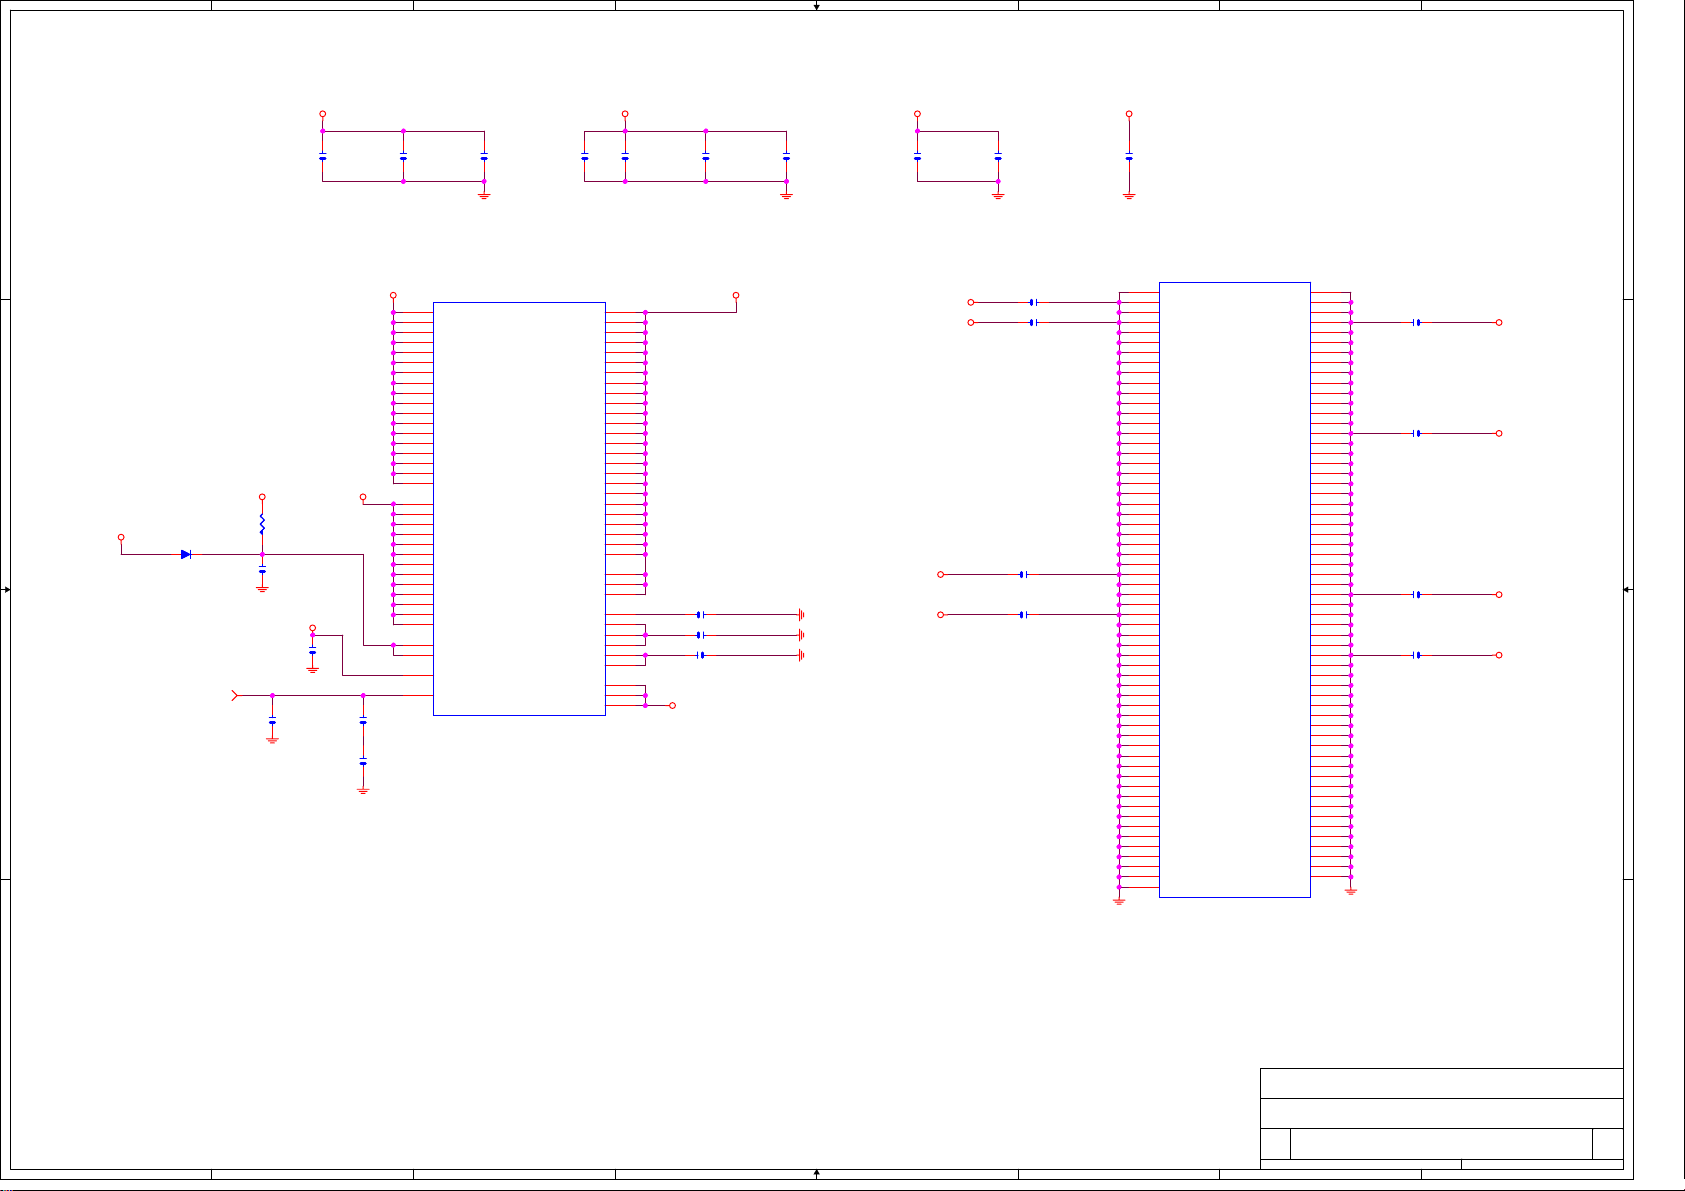The height and width of the screenshot is (1191, 1685).
Task: Click the top border center arrow marker
Action: 817,6
